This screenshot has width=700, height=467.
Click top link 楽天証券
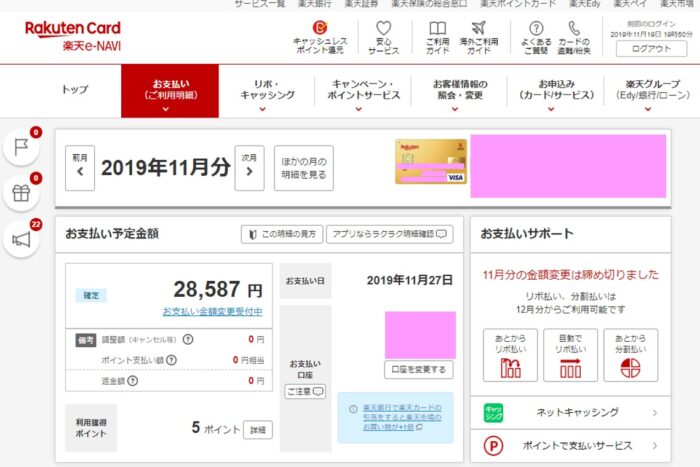pyautogui.click(x=361, y=4)
